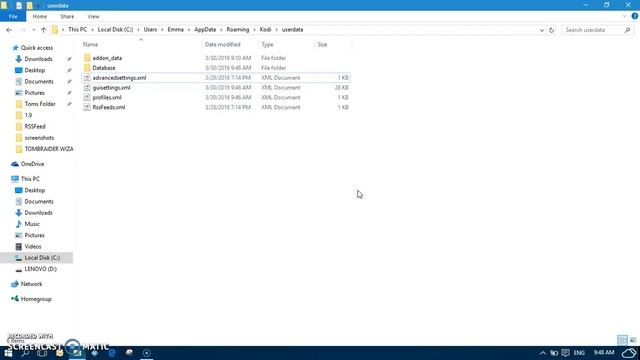Open Music under This PC
Image resolution: width=640 pixels, height=360 pixels.
tap(32, 224)
